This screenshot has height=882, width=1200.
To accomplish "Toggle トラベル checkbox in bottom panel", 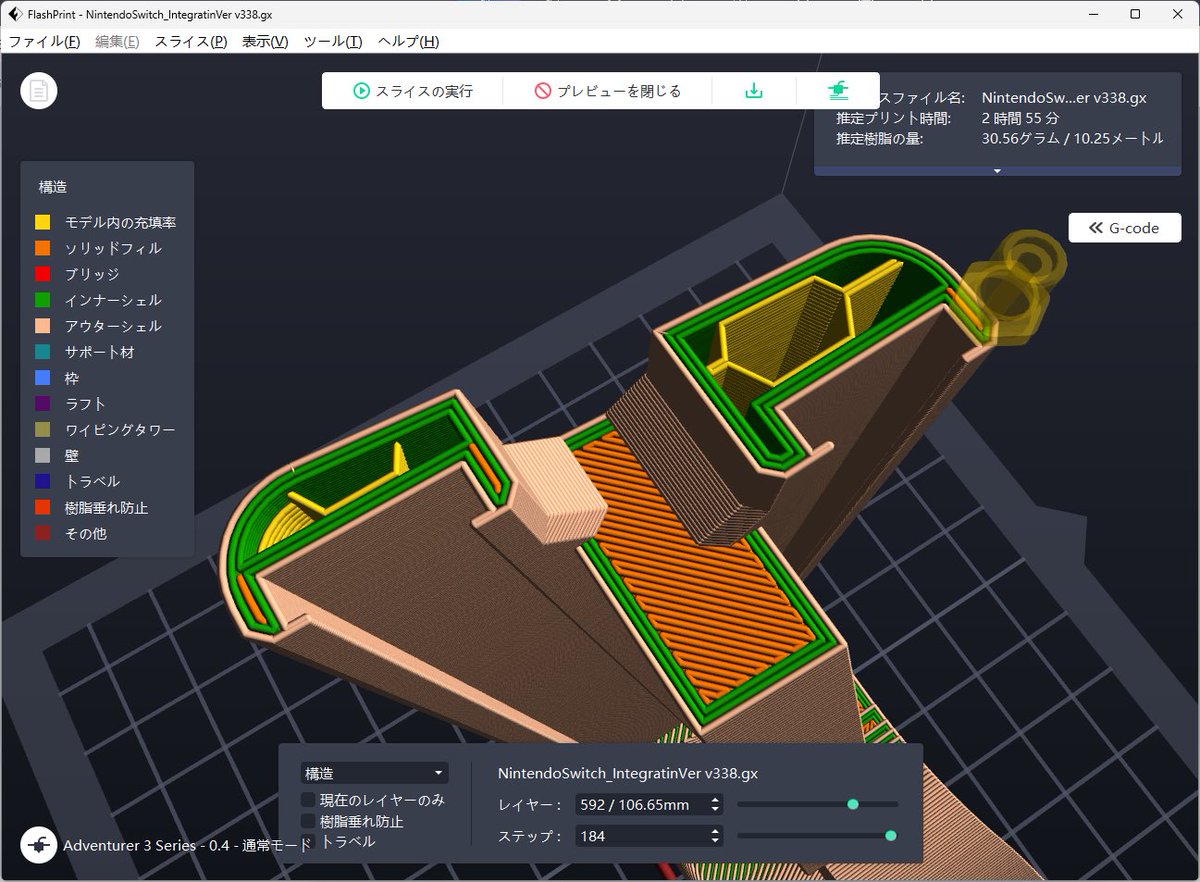I will (309, 842).
